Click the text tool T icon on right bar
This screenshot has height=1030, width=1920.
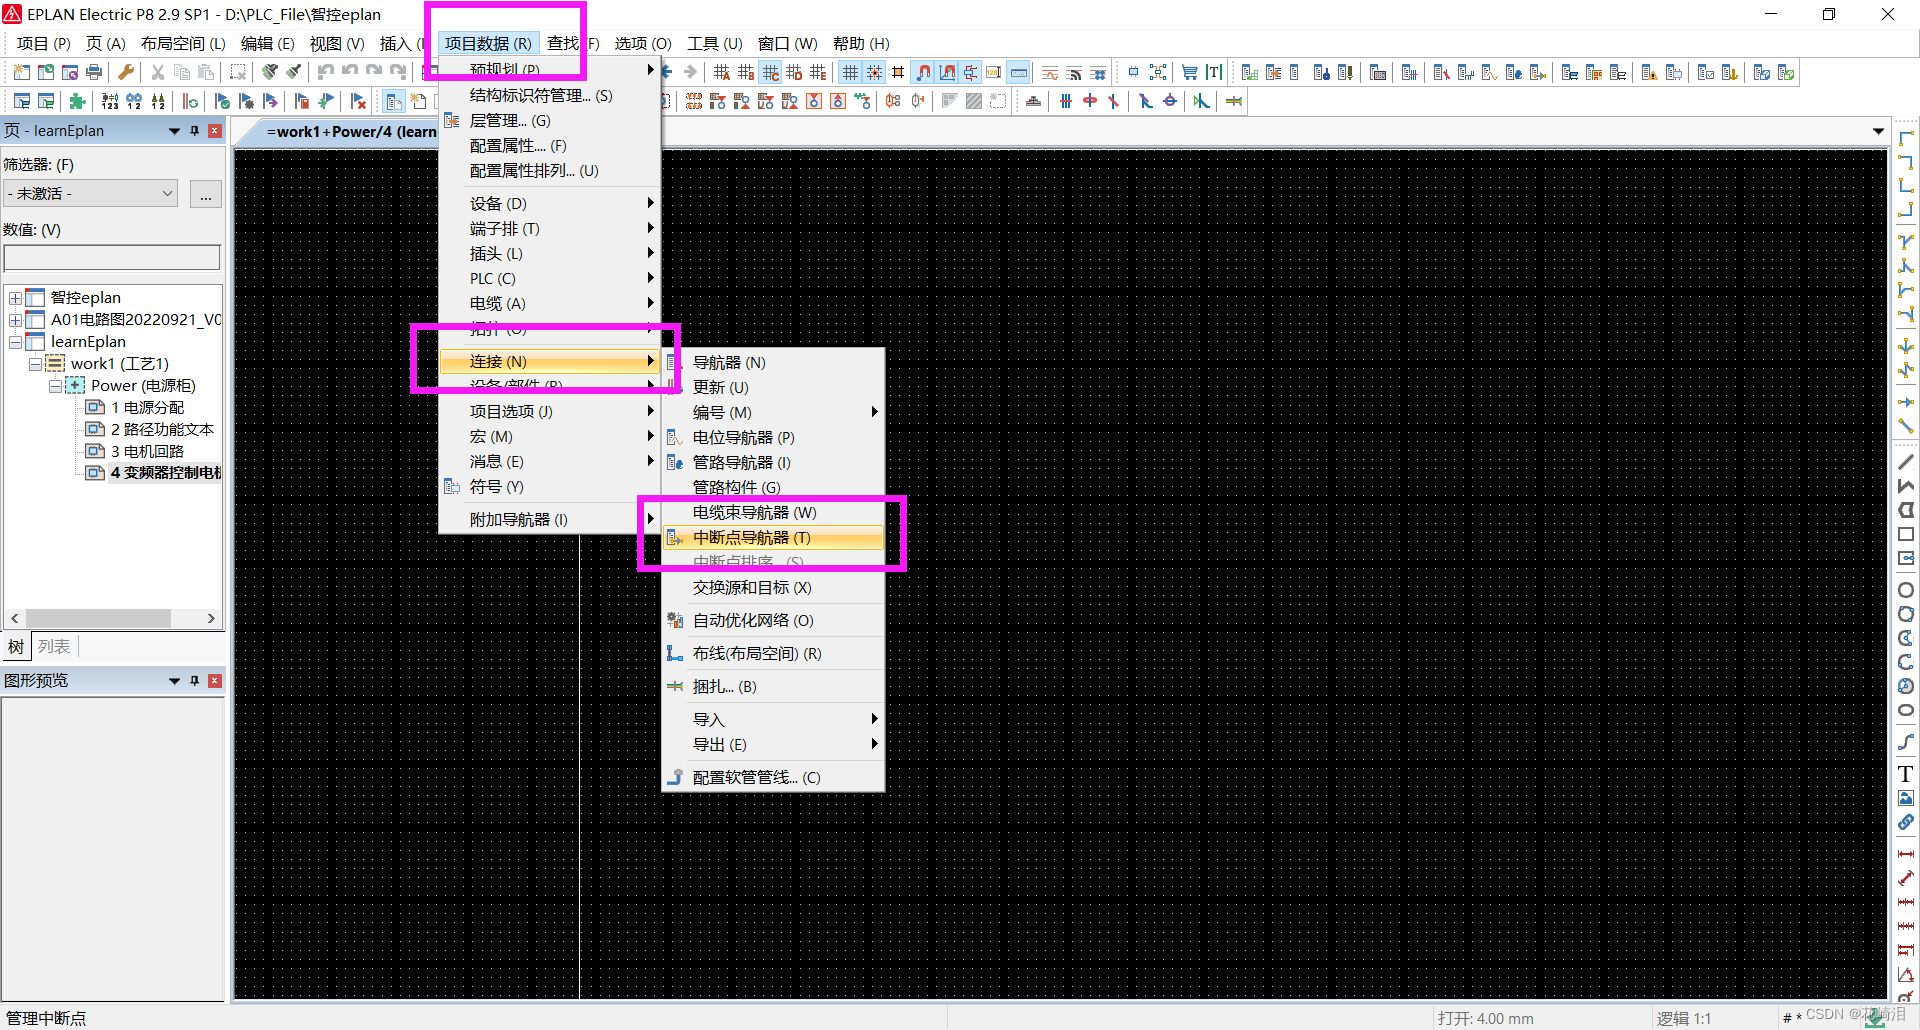[1906, 774]
